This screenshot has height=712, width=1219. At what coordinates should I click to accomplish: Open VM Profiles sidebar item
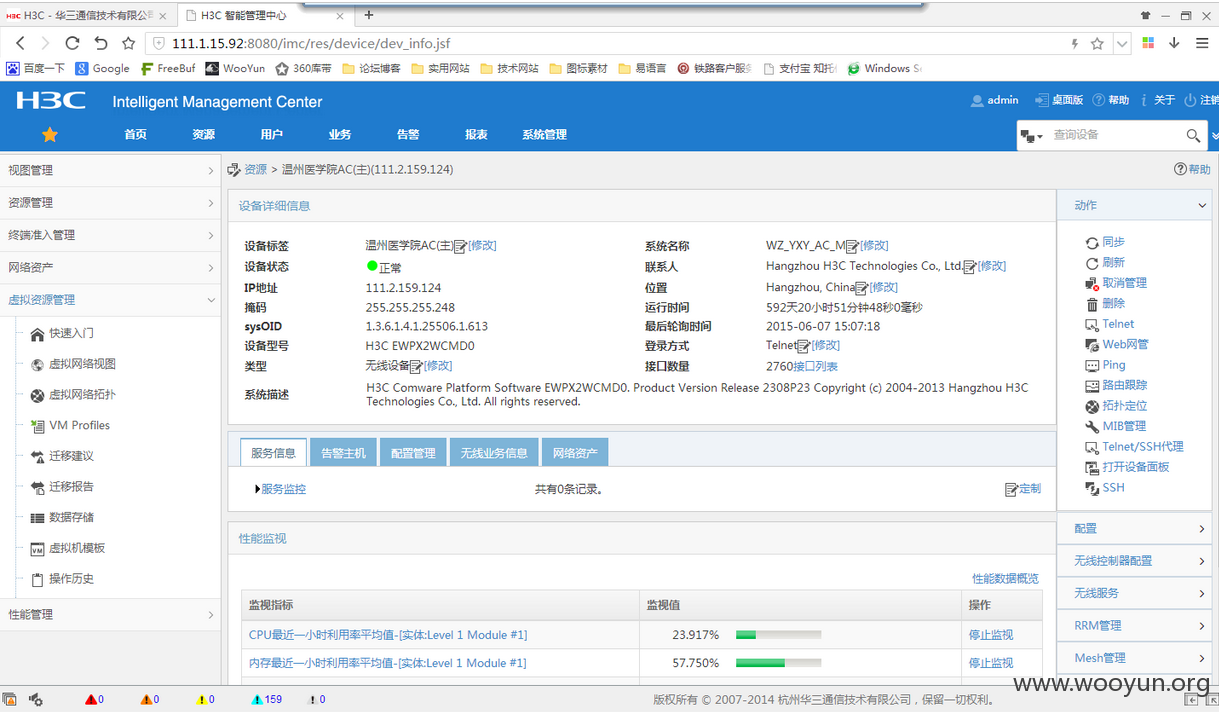point(79,425)
